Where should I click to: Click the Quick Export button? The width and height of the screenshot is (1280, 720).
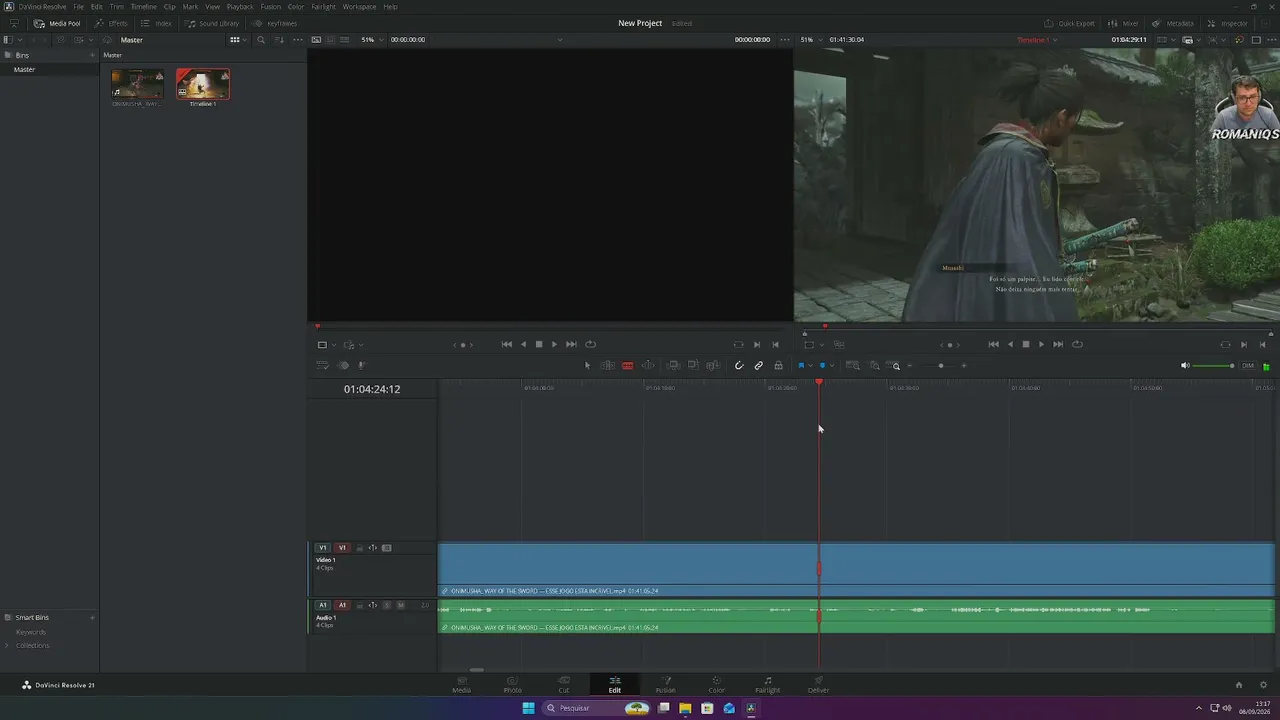click(1070, 23)
